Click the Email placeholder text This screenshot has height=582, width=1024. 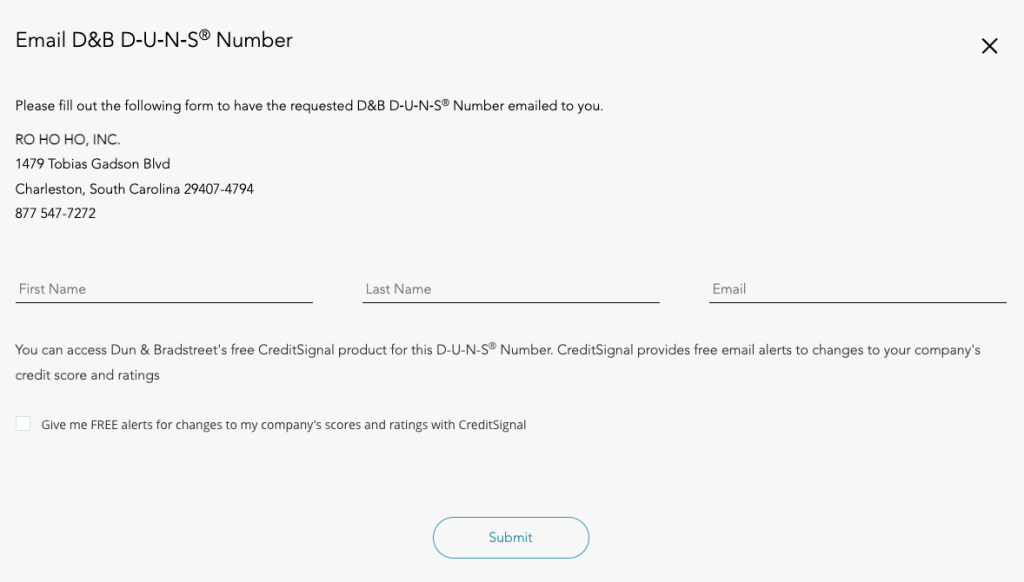tap(730, 289)
